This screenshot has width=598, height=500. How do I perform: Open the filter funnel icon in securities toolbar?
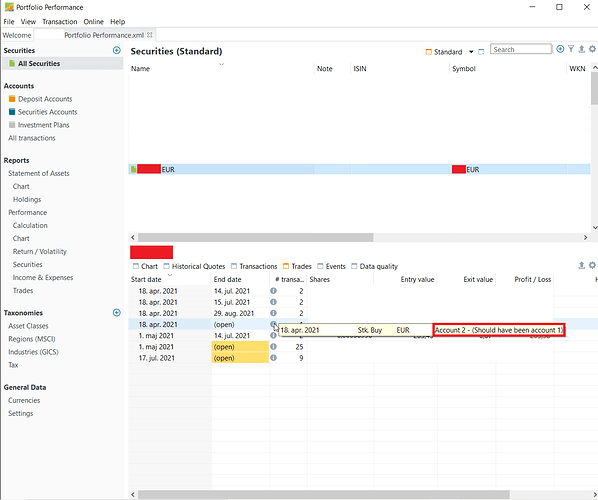(x=571, y=49)
